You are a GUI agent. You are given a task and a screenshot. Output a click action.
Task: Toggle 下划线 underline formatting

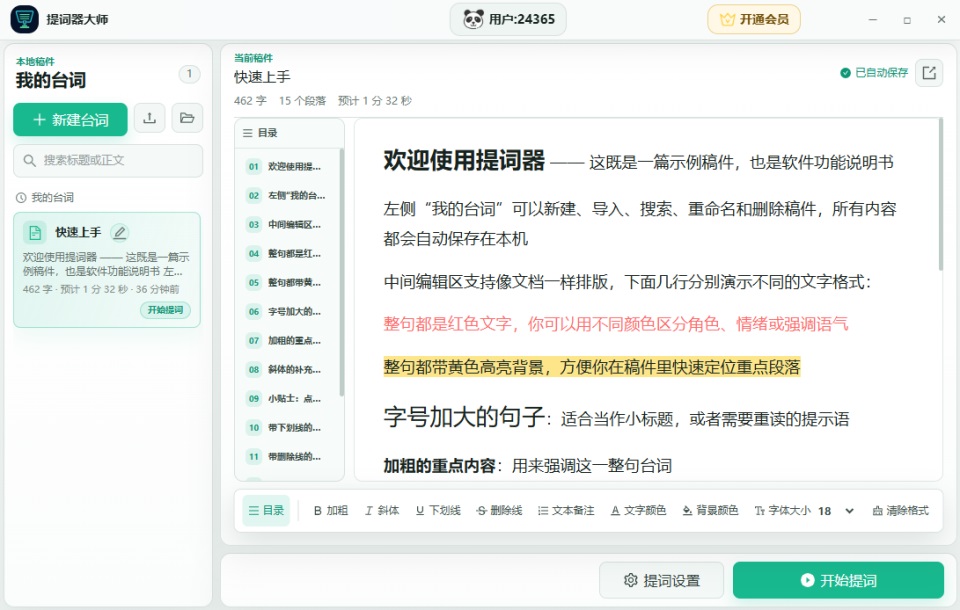438,511
